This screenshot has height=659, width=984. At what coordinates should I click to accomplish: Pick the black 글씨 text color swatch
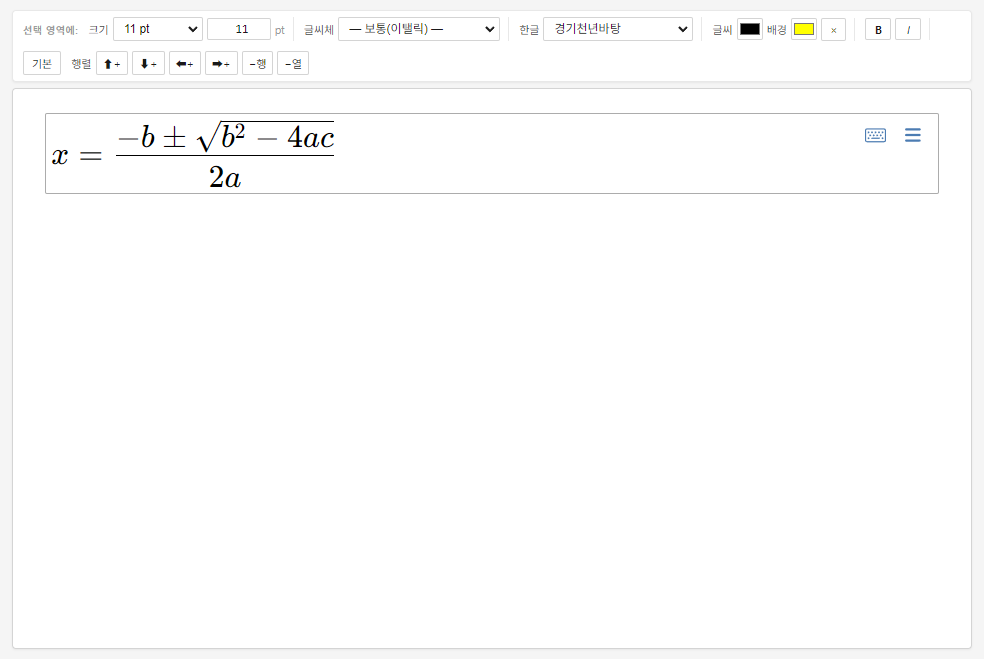point(749,29)
